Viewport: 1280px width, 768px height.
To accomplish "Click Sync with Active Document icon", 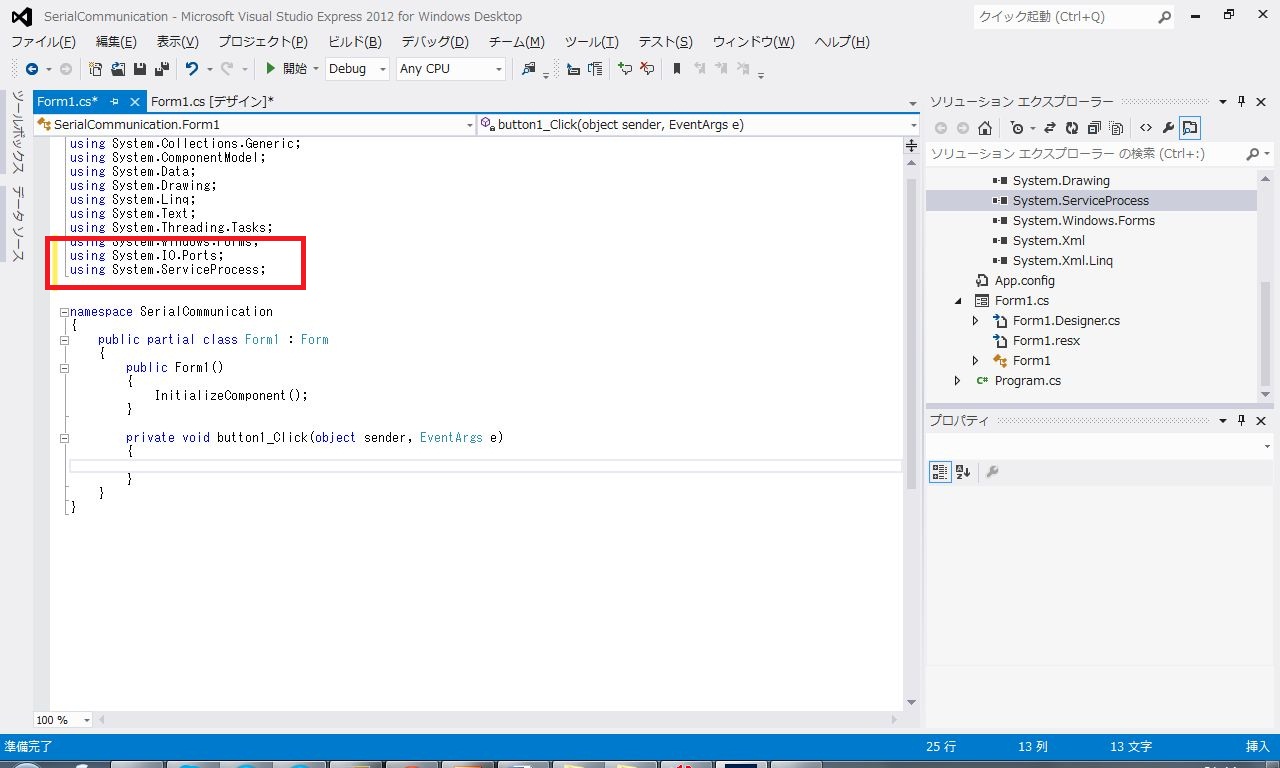I will 1050,128.
